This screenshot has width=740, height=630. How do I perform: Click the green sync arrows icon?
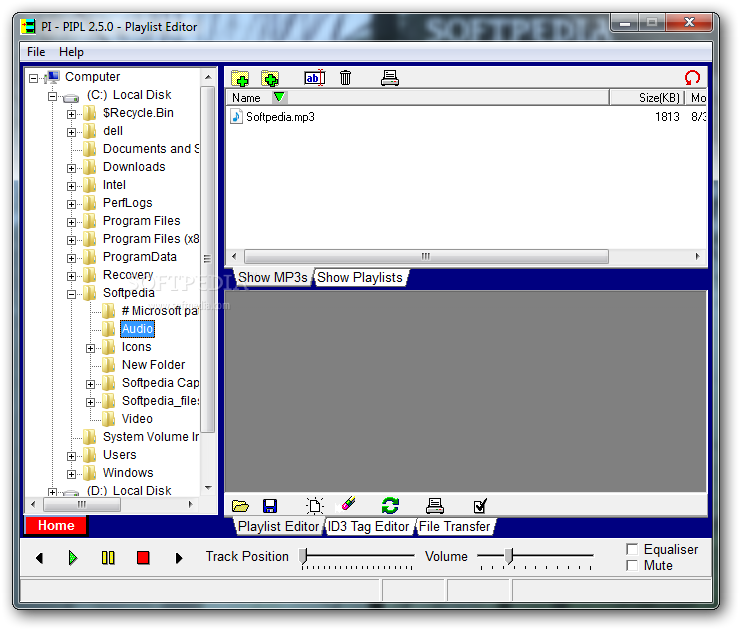(390, 506)
